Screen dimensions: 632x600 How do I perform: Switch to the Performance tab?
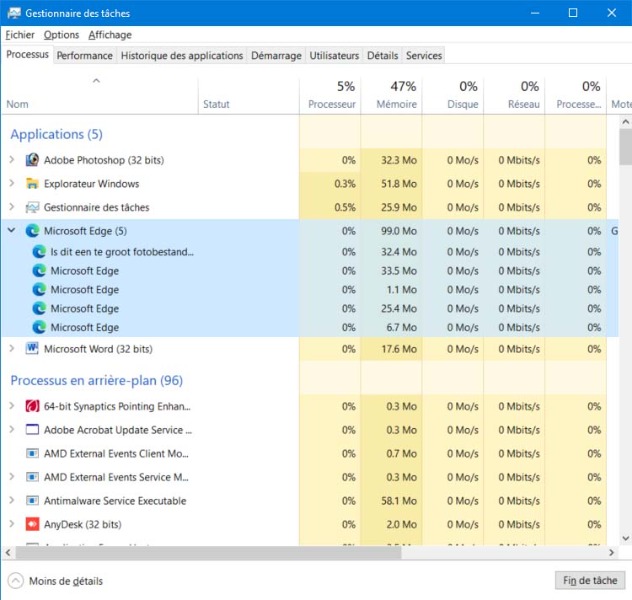click(84, 56)
